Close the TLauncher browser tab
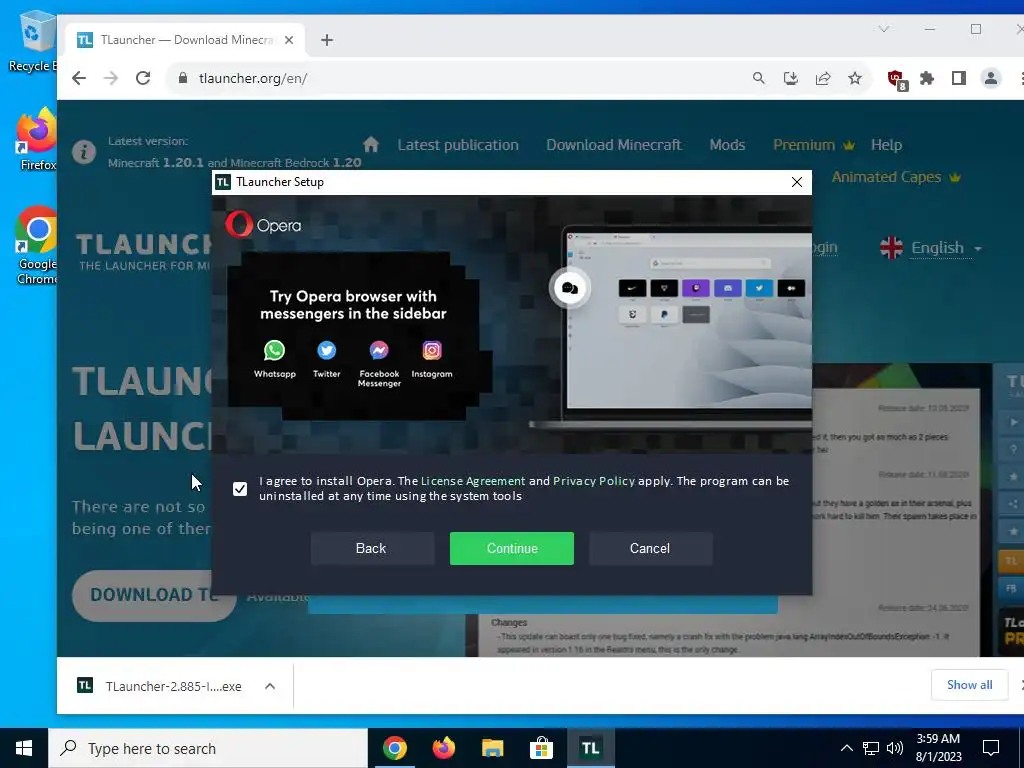 point(289,40)
